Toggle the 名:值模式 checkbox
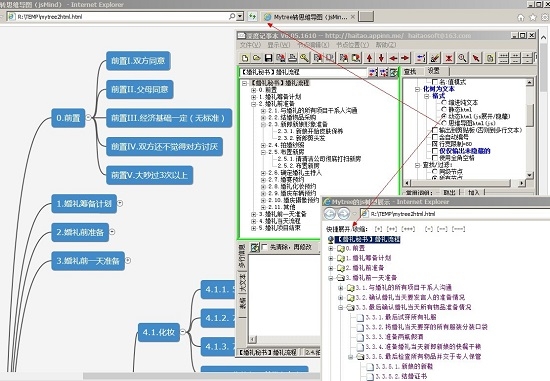Viewport: 550px width, 381px height. [435, 82]
